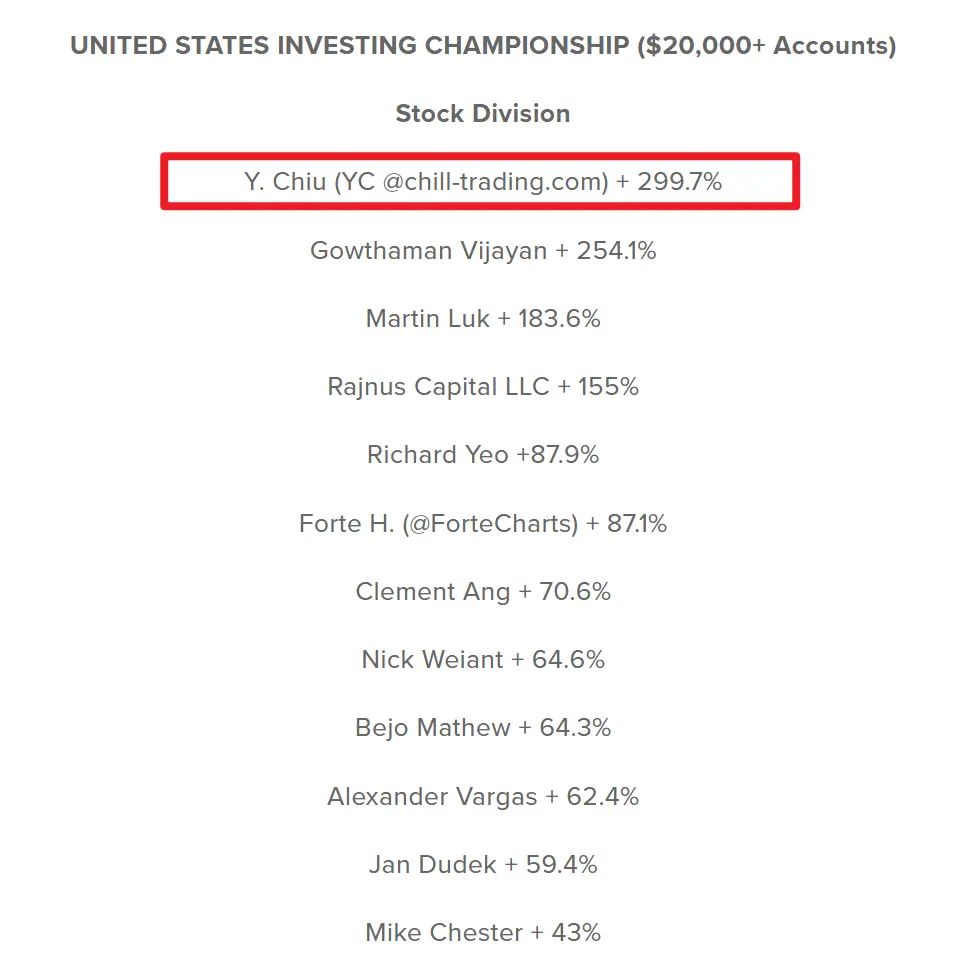The width and height of the screenshot is (971, 972).
Task: Select the Stock Division subheading
Action: tap(483, 113)
